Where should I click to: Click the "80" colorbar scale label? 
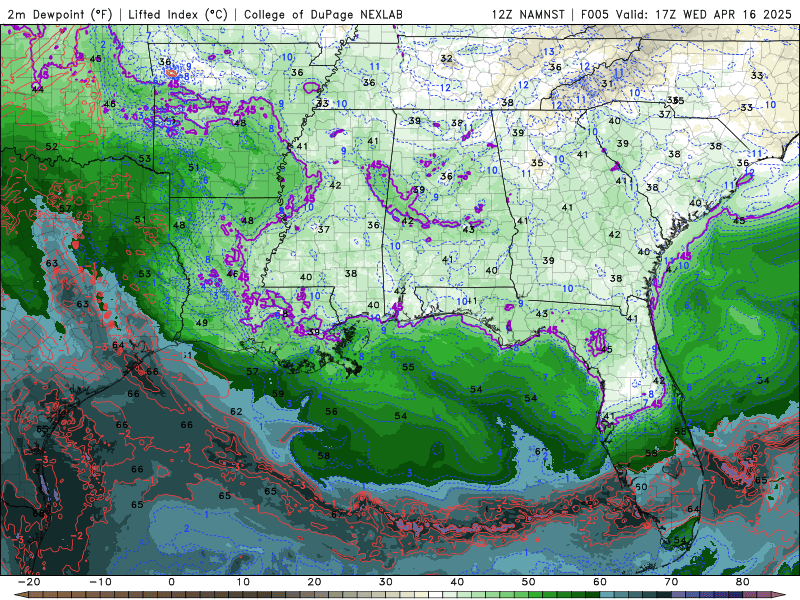(743, 582)
